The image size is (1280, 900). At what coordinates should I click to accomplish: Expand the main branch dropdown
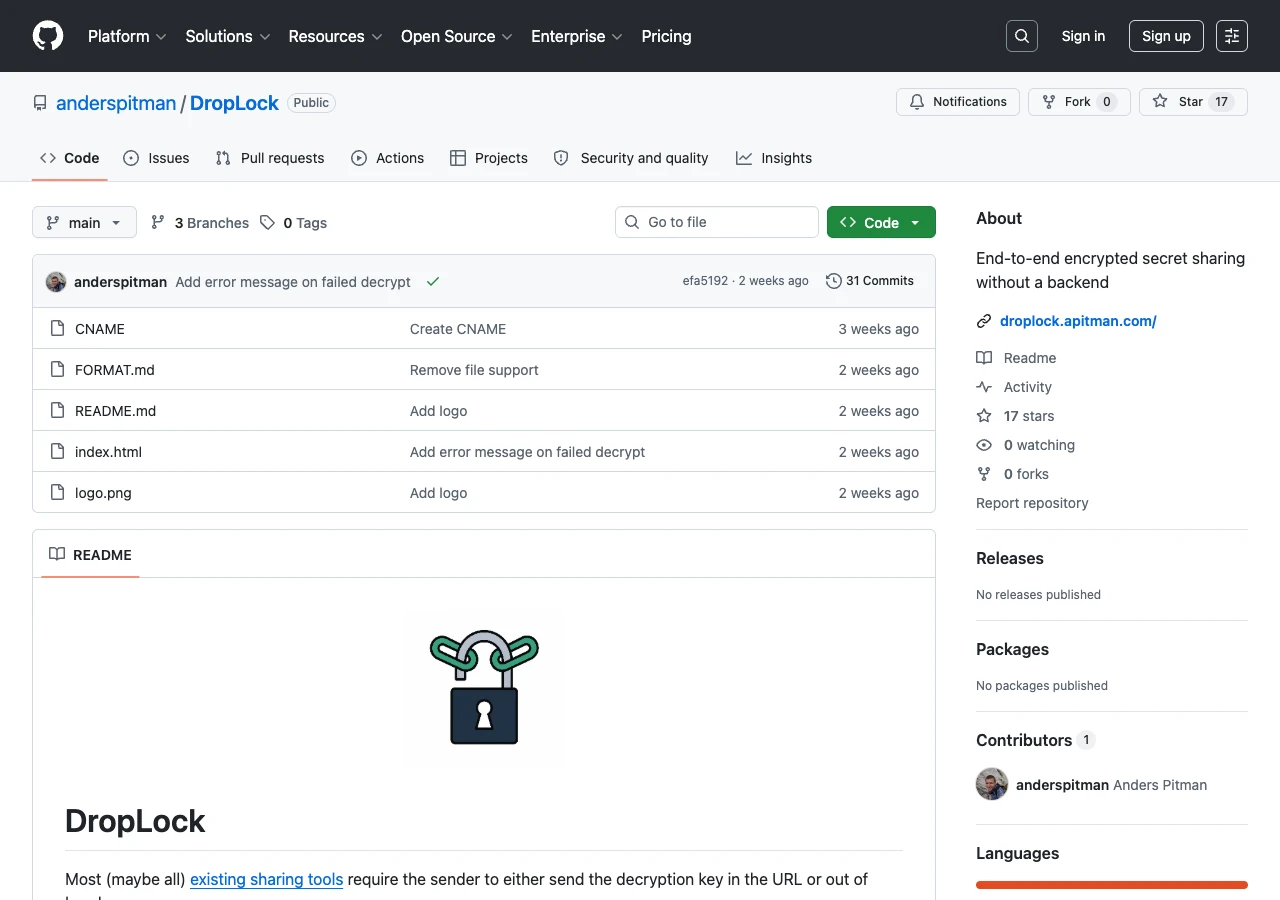pyautogui.click(x=84, y=222)
